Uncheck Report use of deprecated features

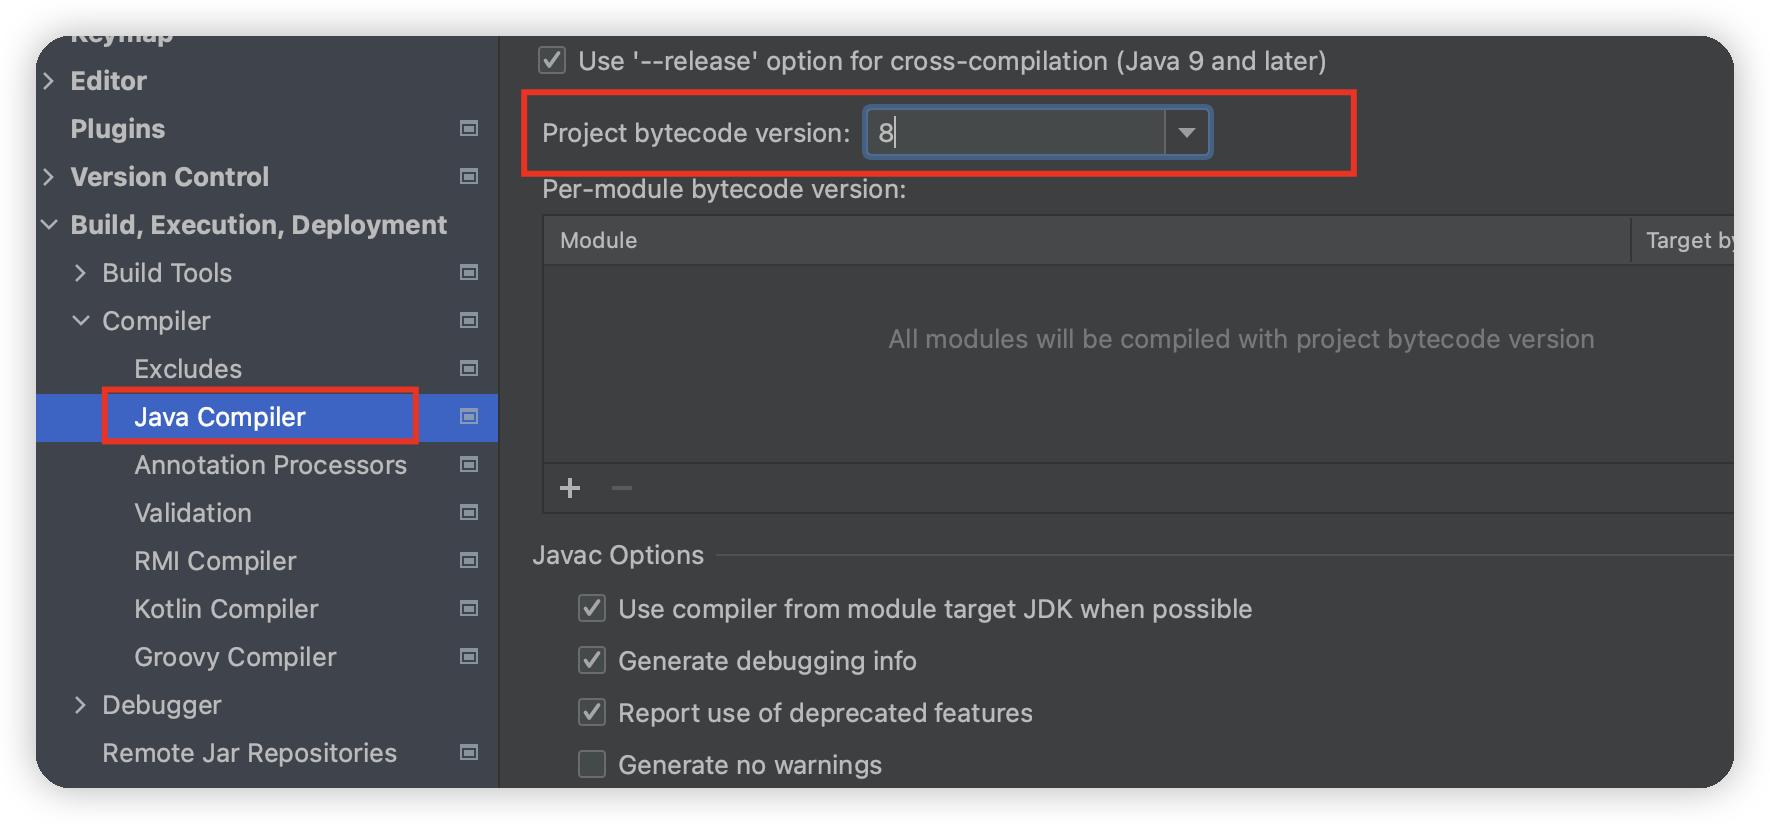click(x=592, y=712)
